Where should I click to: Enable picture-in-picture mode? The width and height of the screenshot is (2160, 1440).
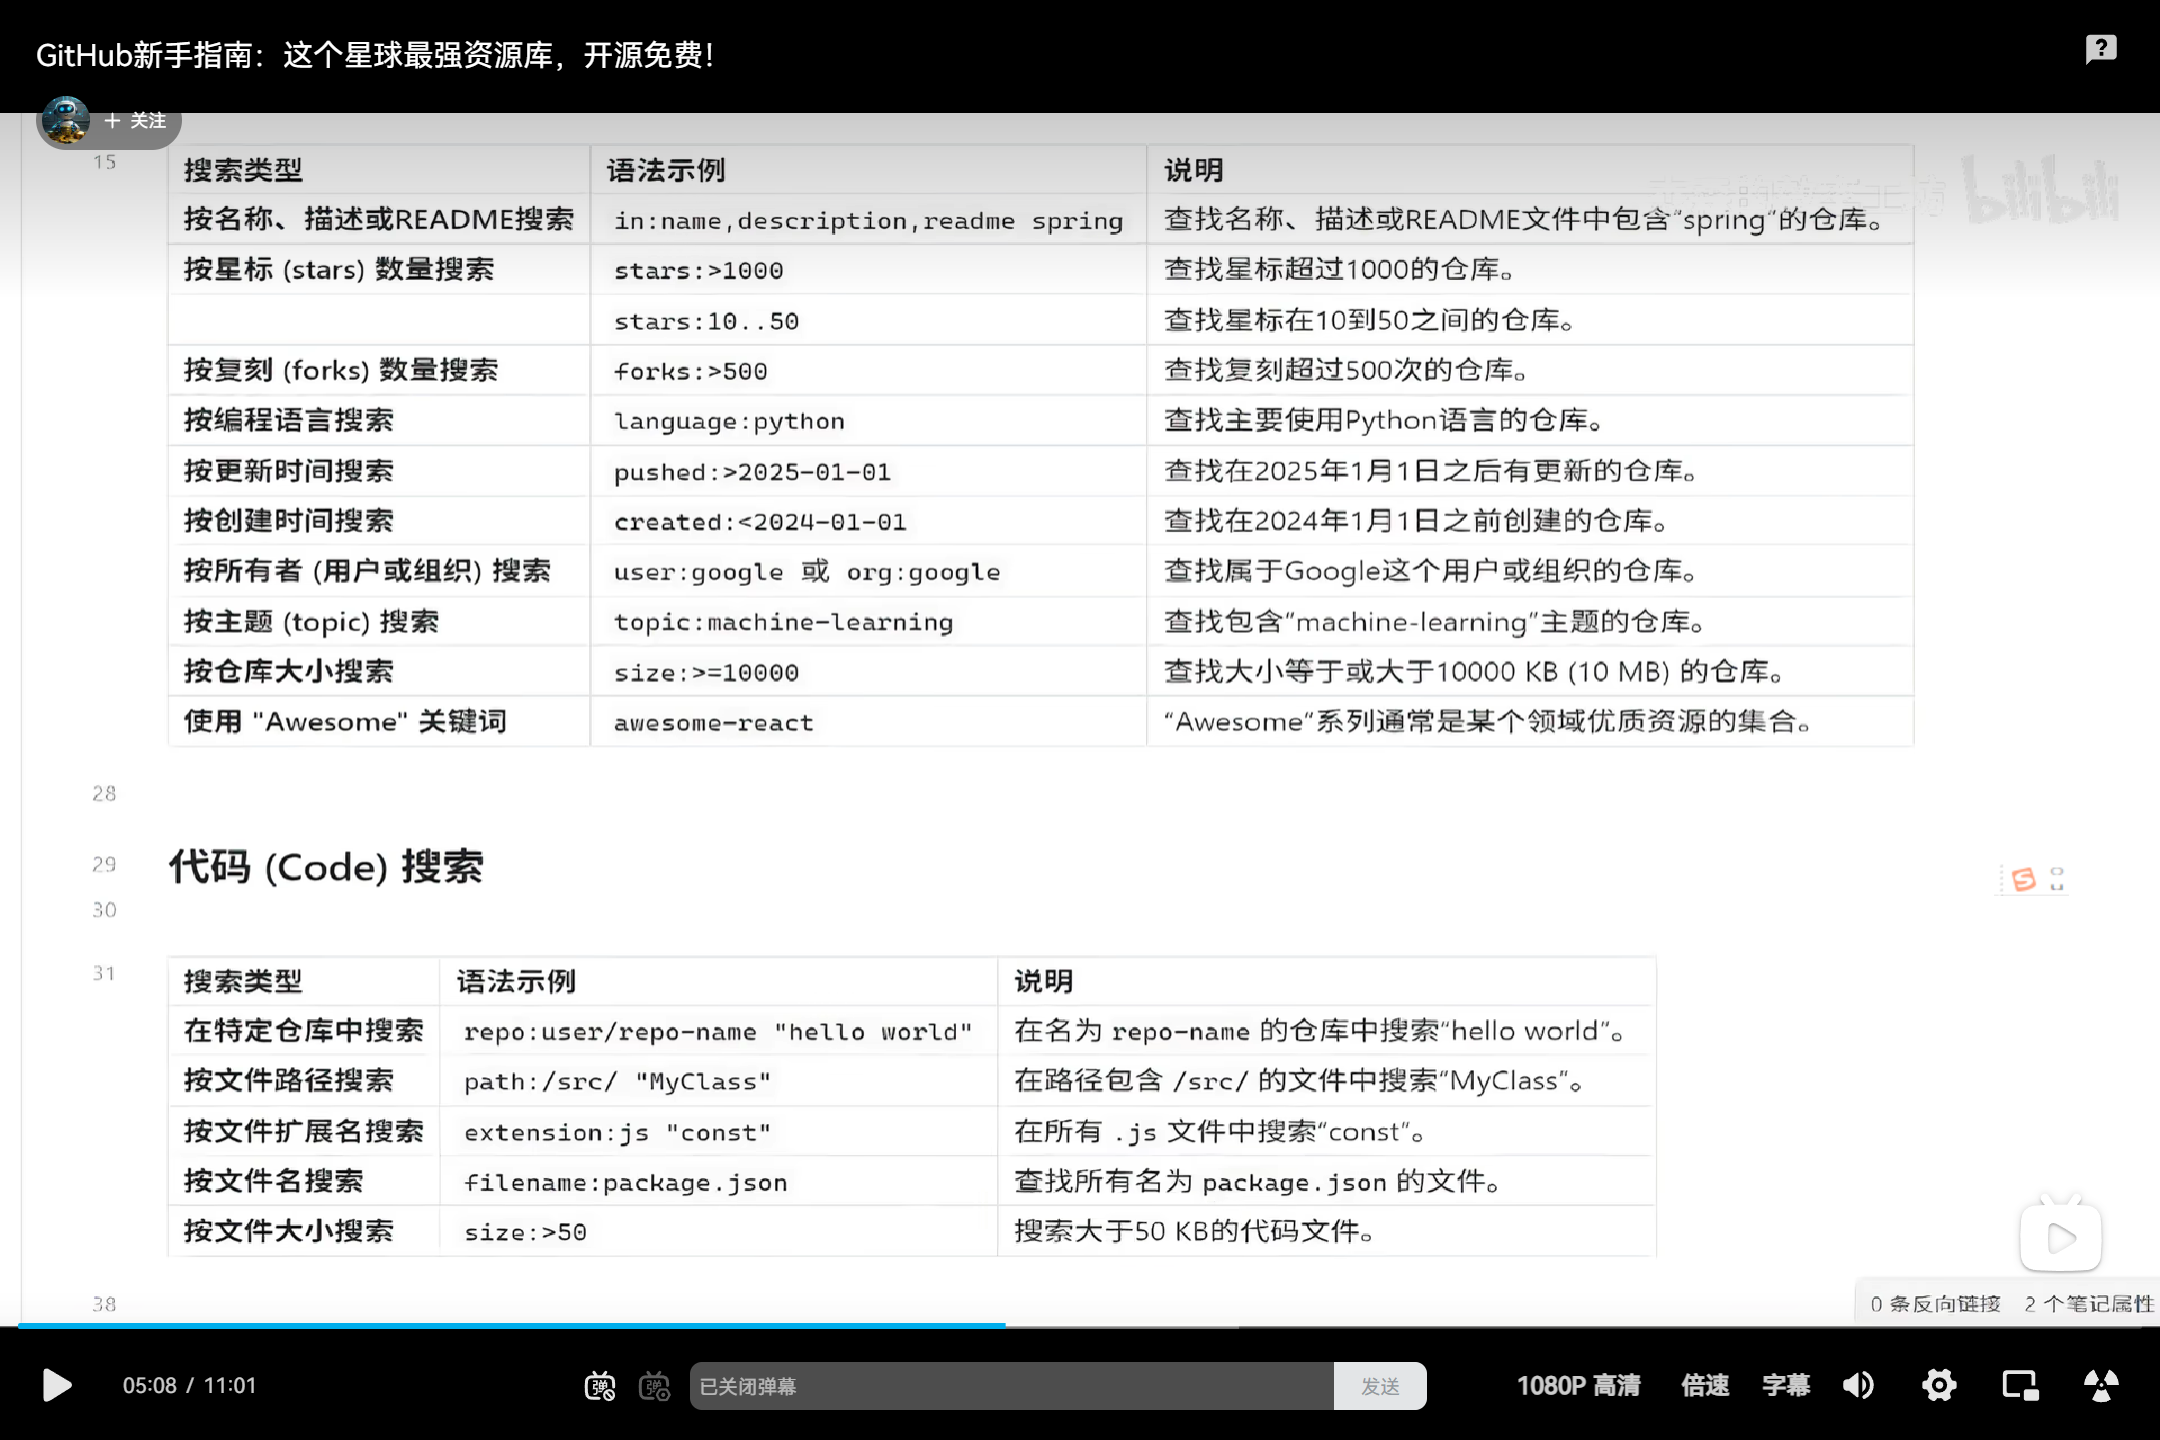tap(2019, 1385)
